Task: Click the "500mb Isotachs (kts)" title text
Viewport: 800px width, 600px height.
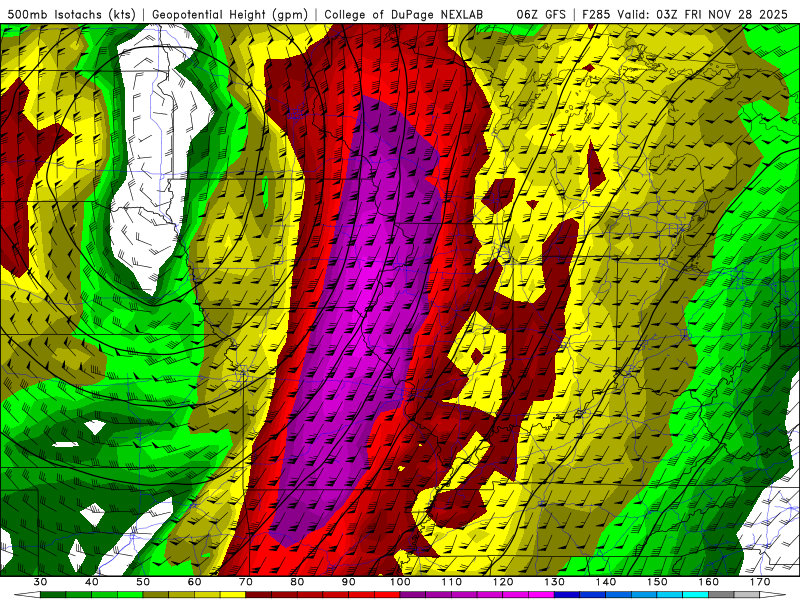Action: click(71, 14)
